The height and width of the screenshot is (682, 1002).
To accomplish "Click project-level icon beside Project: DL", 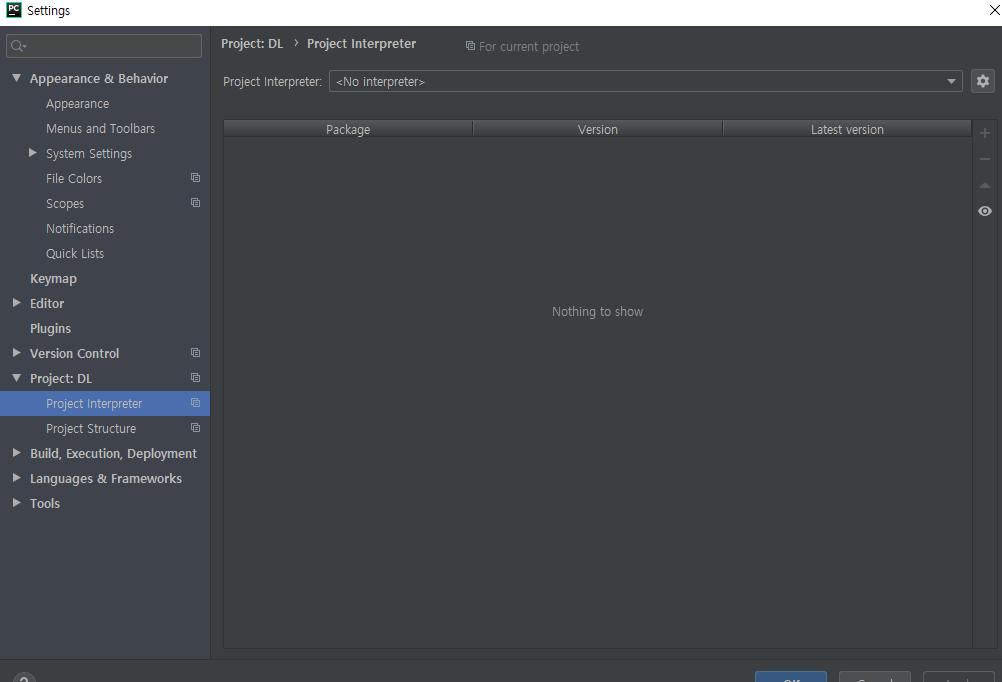I will (196, 378).
